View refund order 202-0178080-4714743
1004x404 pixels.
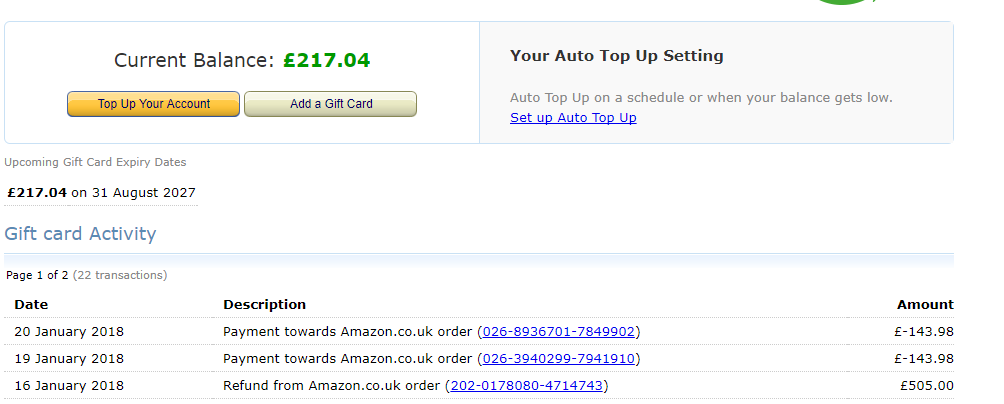(x=526, y=385)
